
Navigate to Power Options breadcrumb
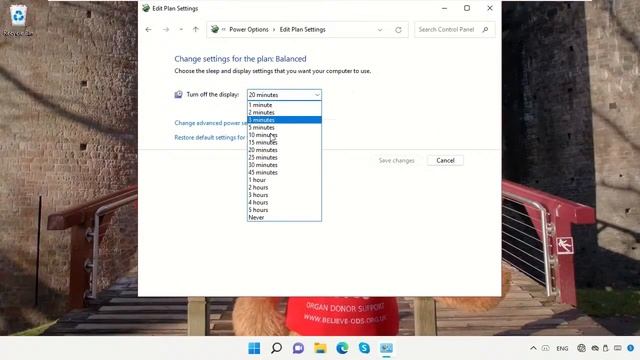(249, 29)
